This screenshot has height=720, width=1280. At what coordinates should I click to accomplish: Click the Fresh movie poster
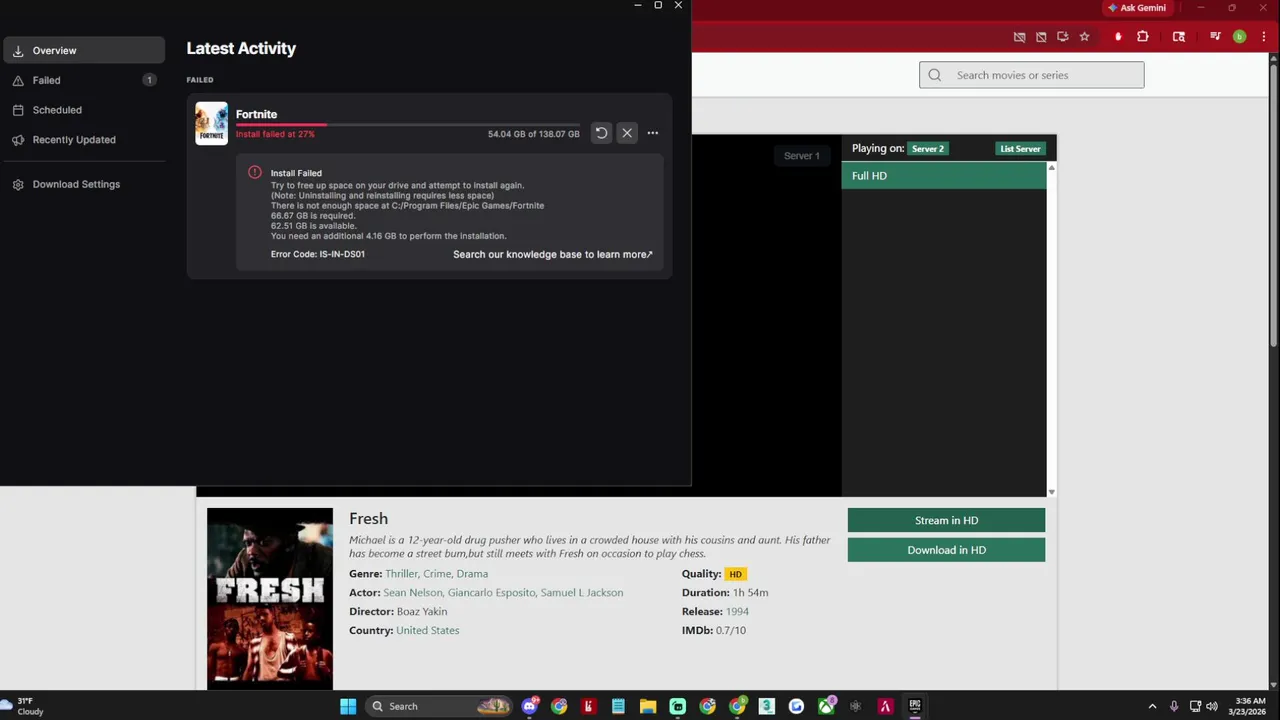[x=270, y=598]
